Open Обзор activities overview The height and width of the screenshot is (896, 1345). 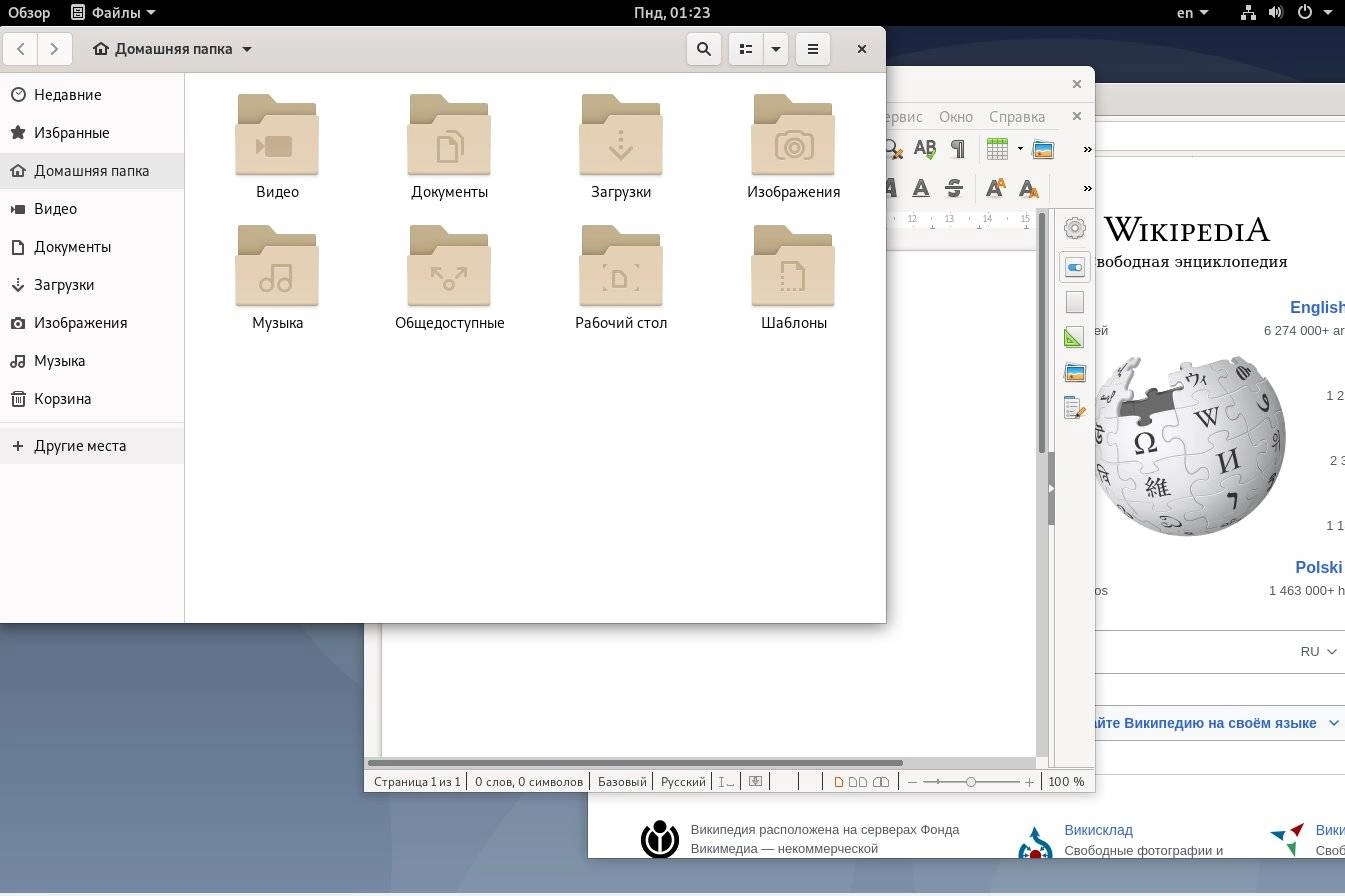(29, 13)
